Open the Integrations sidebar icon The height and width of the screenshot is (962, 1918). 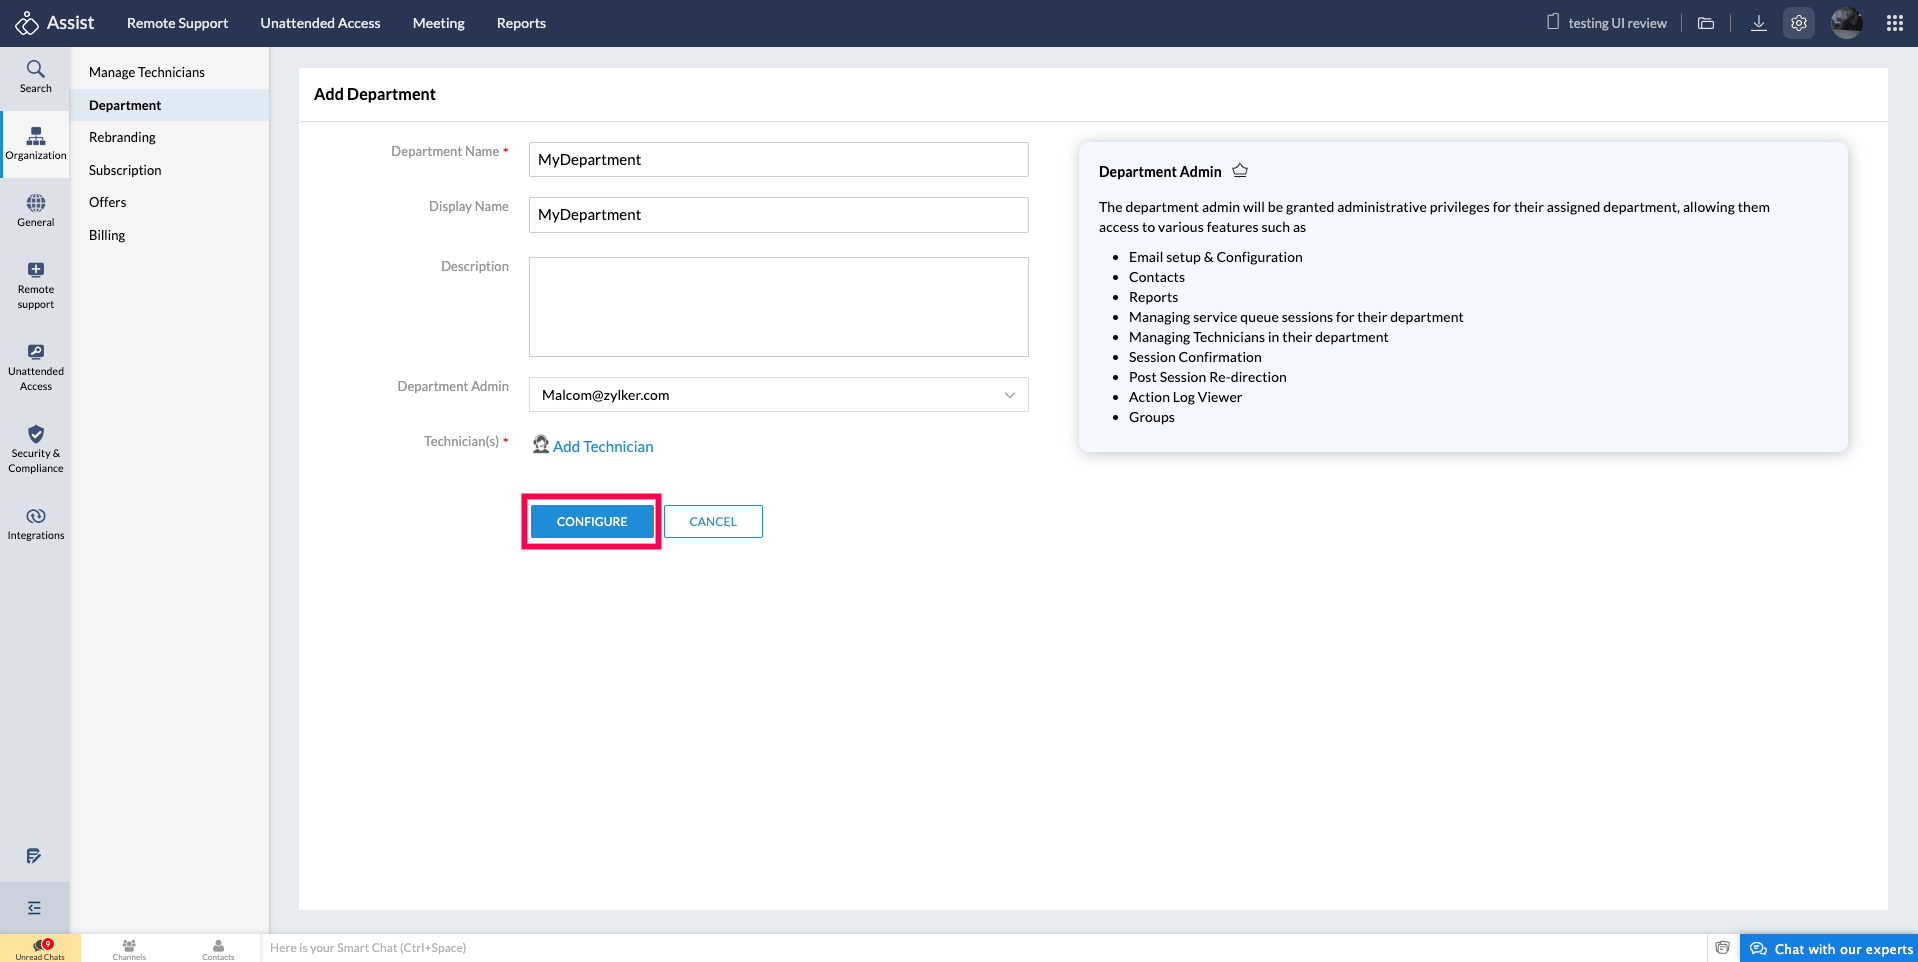coord(35,523)
